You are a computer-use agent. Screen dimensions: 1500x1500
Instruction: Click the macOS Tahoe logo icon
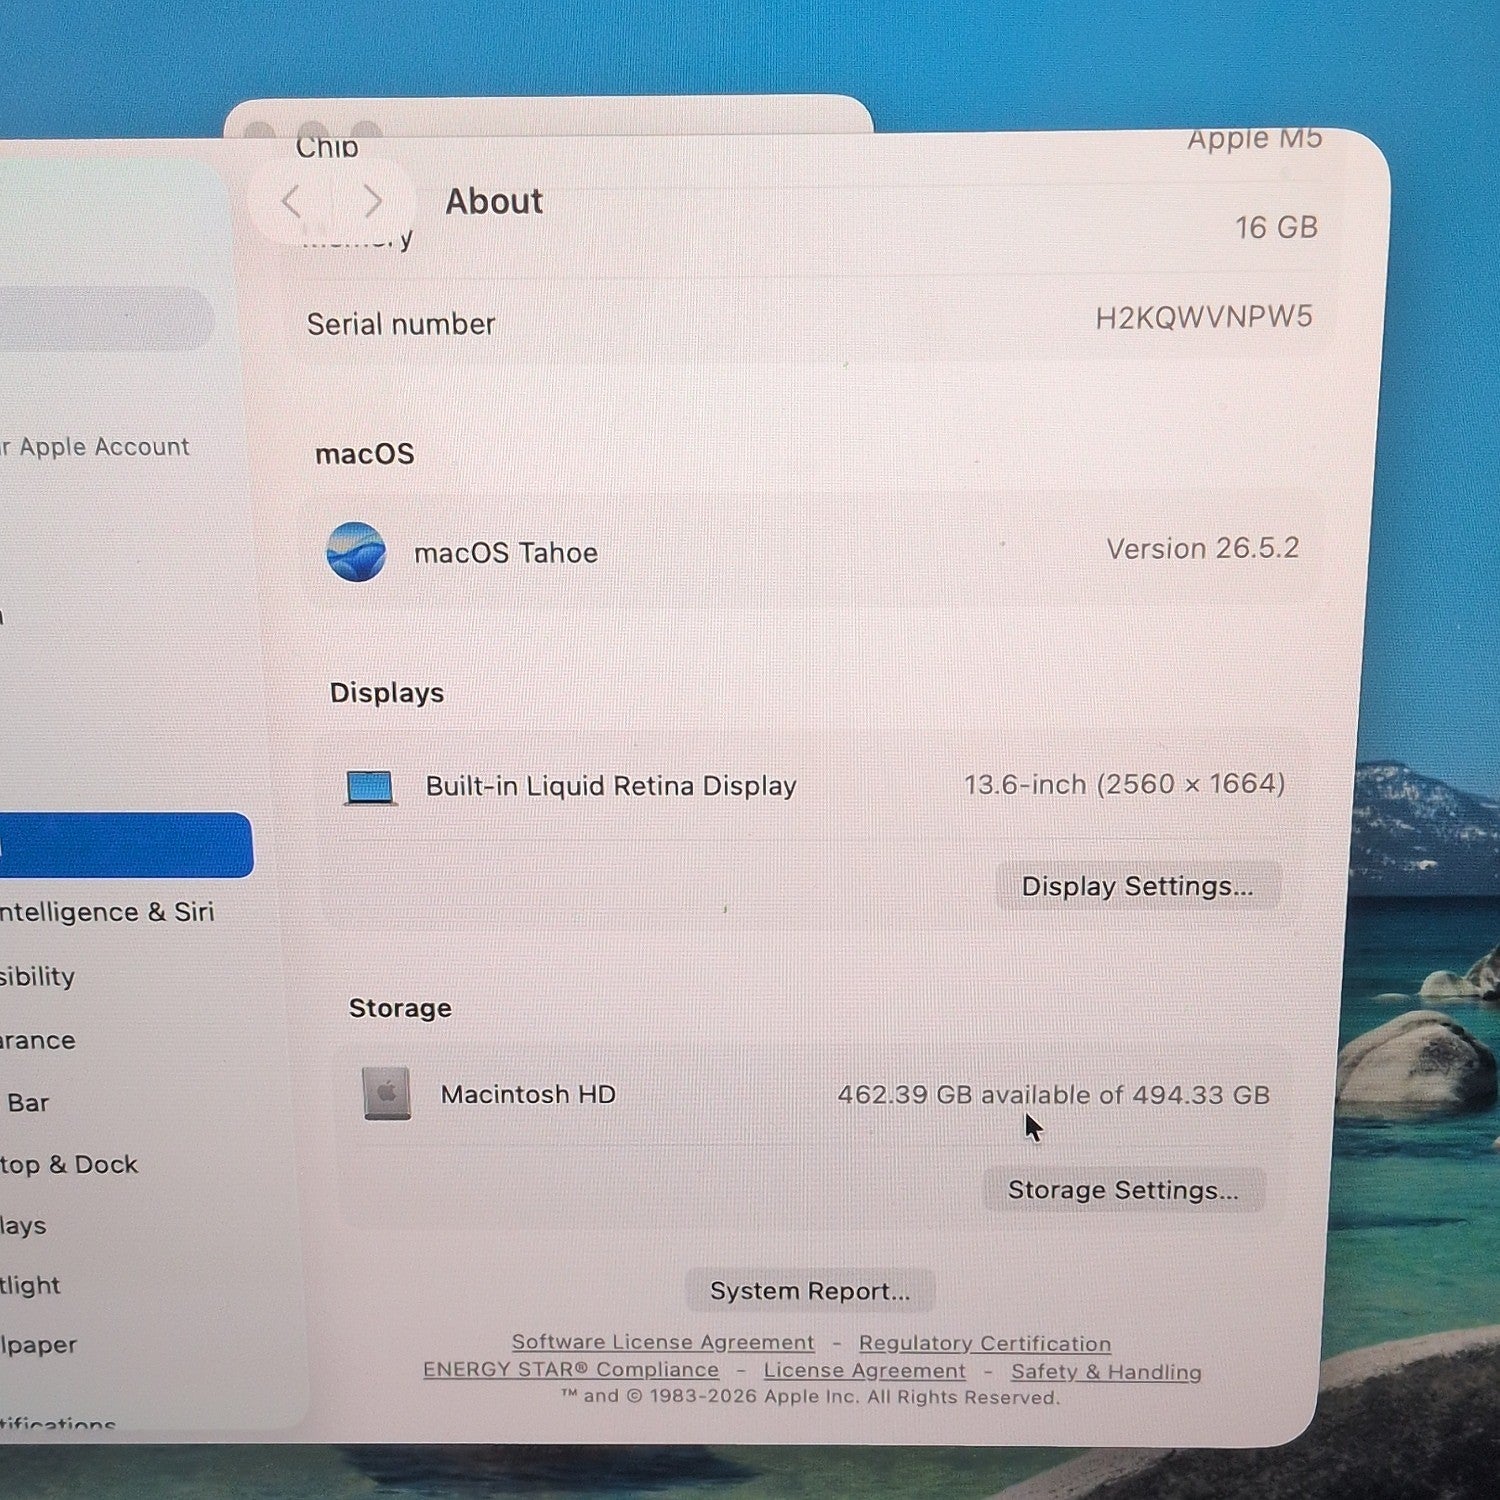(356, 552)
